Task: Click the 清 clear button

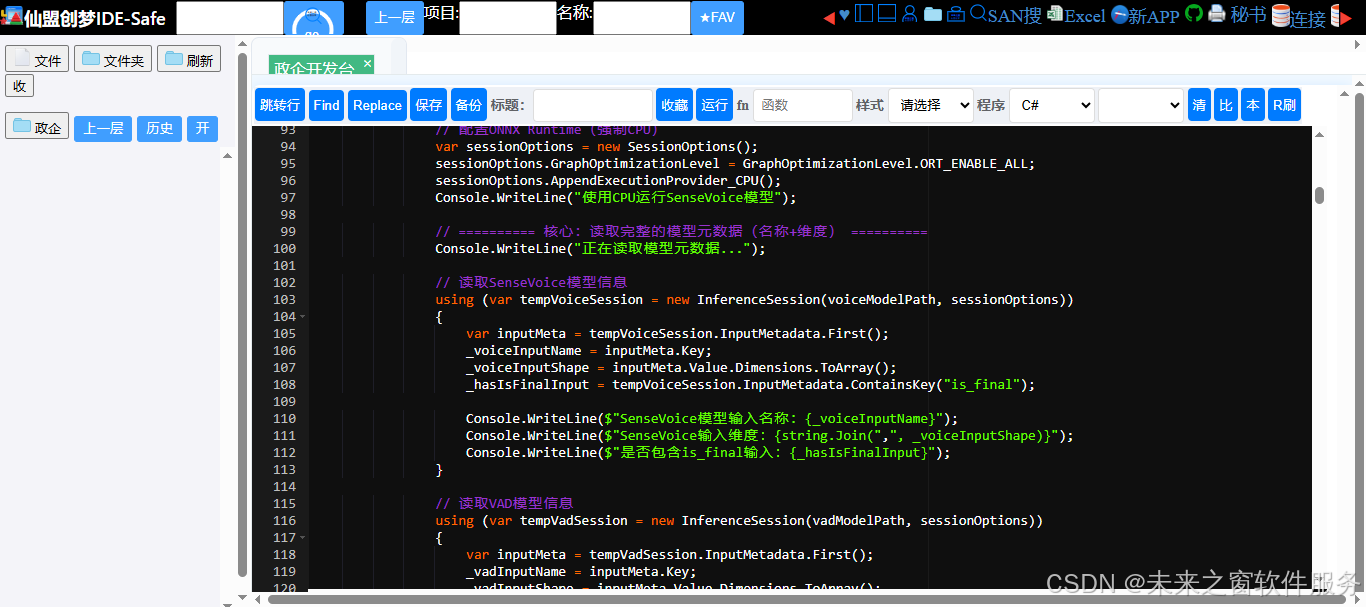Action: (x=1199, y=105)
